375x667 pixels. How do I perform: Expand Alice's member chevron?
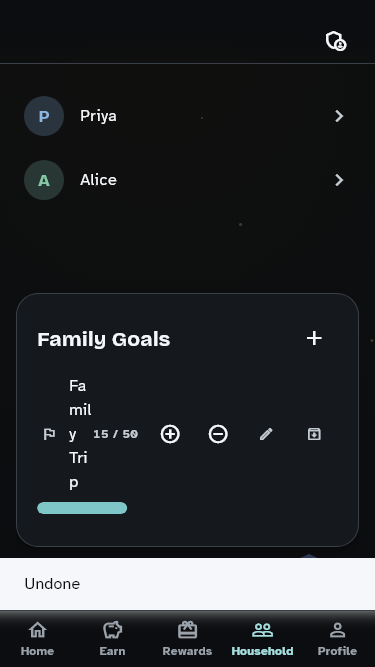click(339, 180)
